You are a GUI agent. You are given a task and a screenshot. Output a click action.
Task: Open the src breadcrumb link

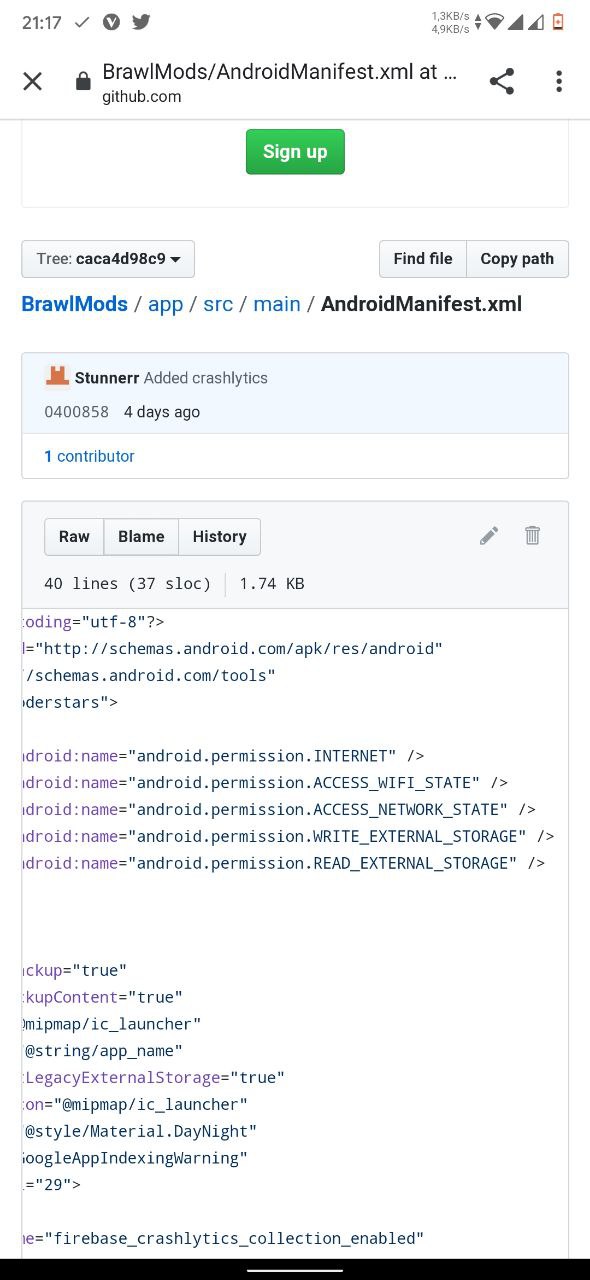(218, 304)
